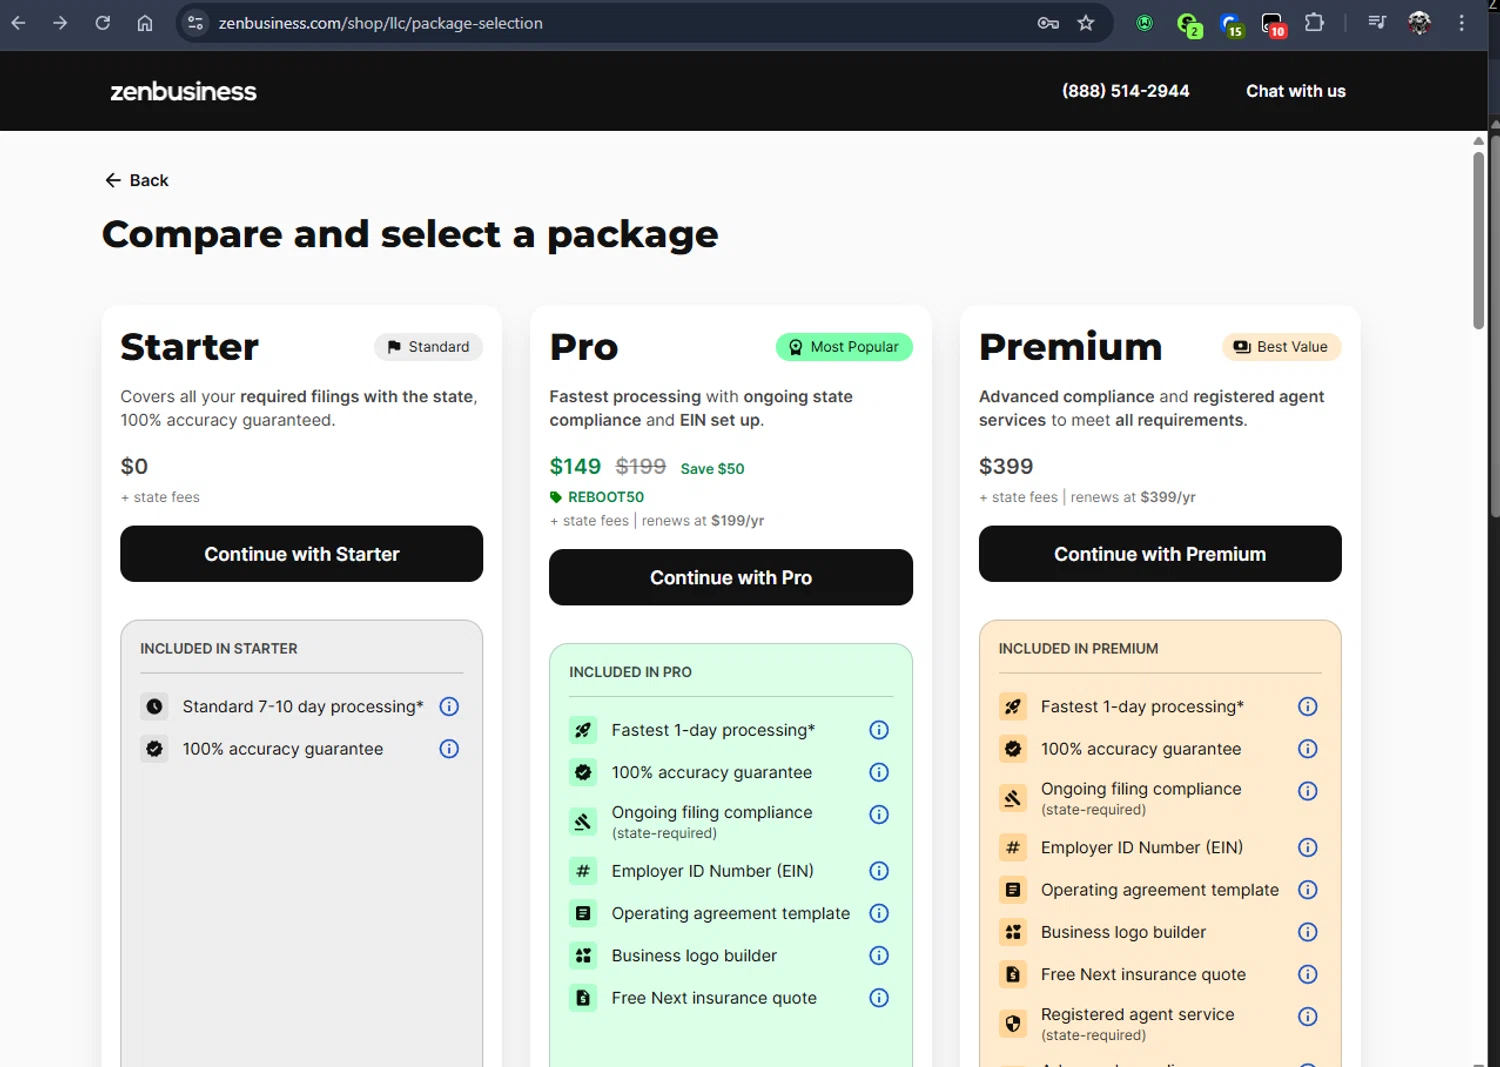Click the Compare and select a package heading

coord(410,235)
